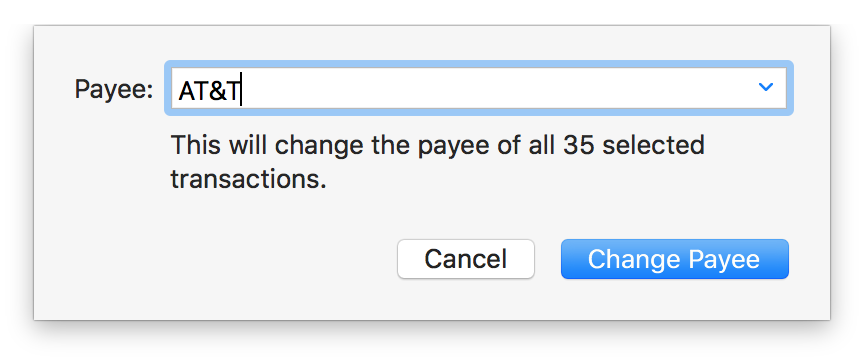
Task: Place cursor after AT&T text
Action: click(241, 91)
